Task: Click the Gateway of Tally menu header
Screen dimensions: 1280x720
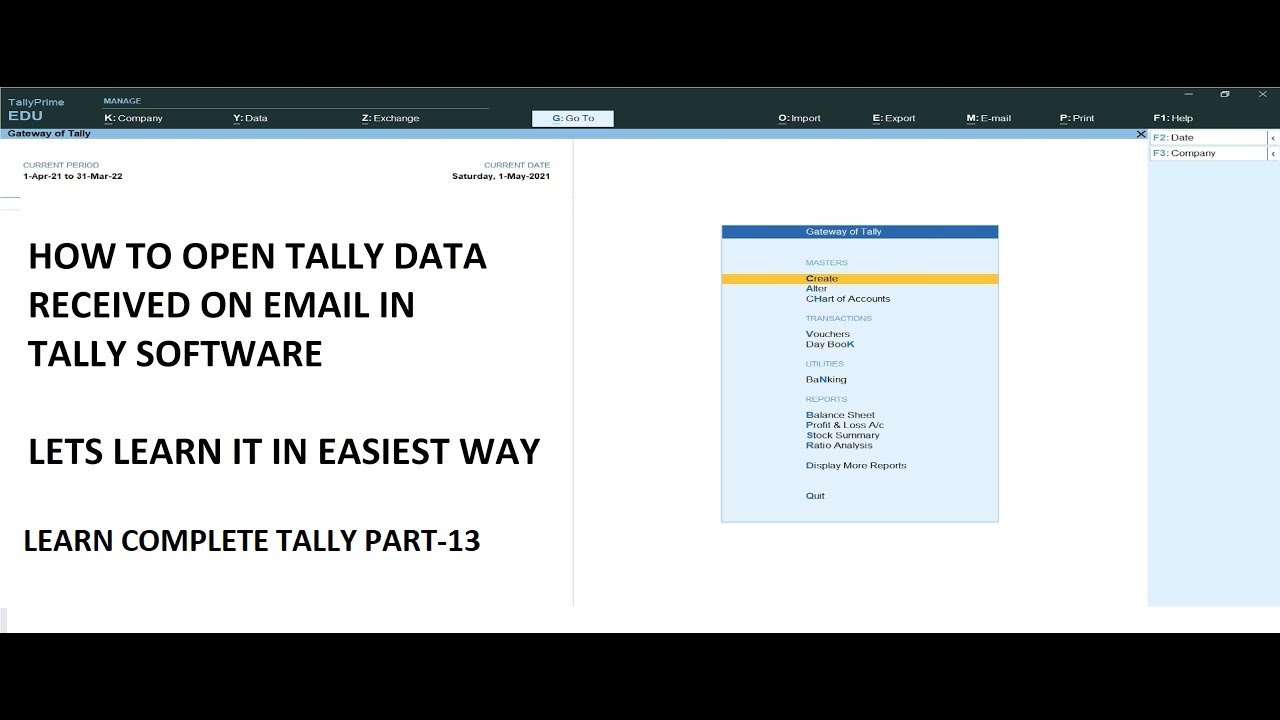Action: pyautogui.click(x=860, y=232)
